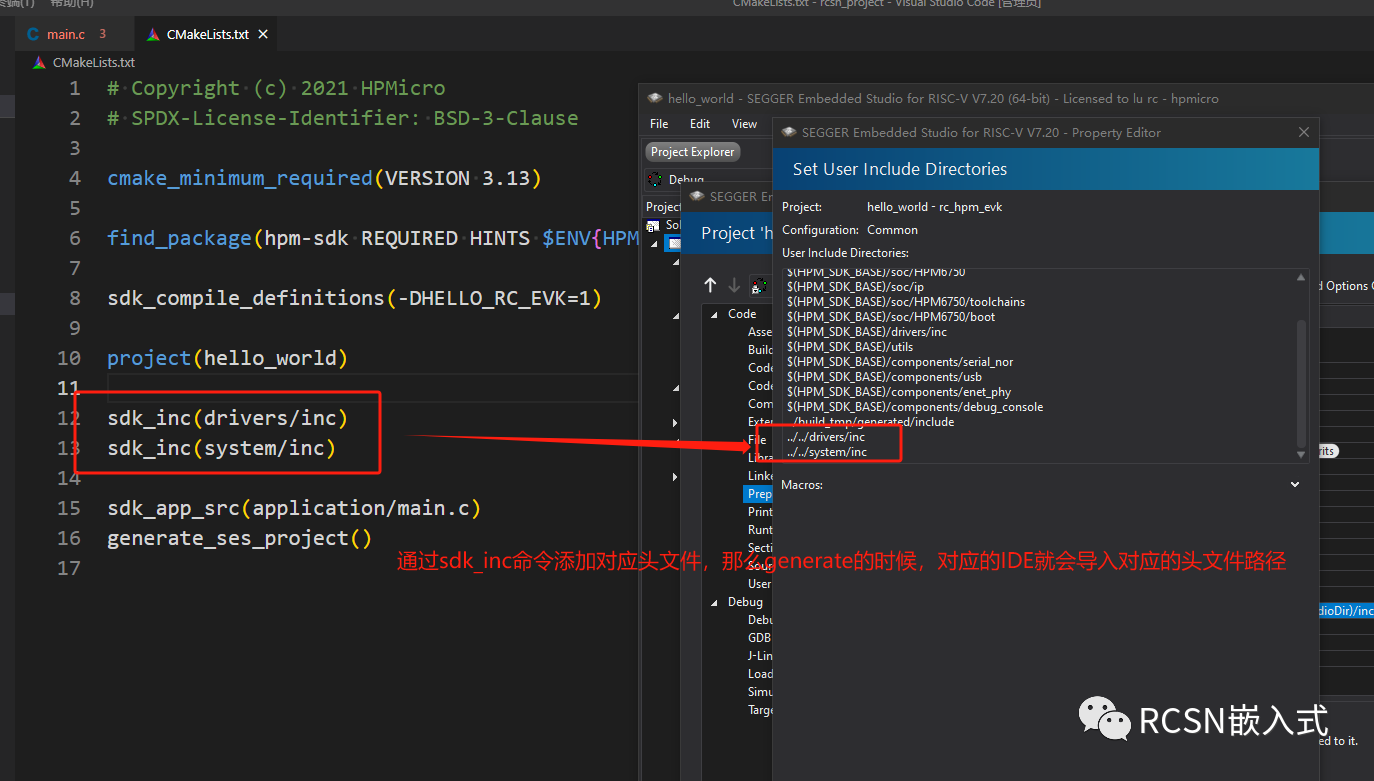Image resolution: width=1374 pixels, height=781 pixels.
Task: Click the line $(HPM_SDK_BASE)/soc/HPM6750/boot
Action: point(890,317)
